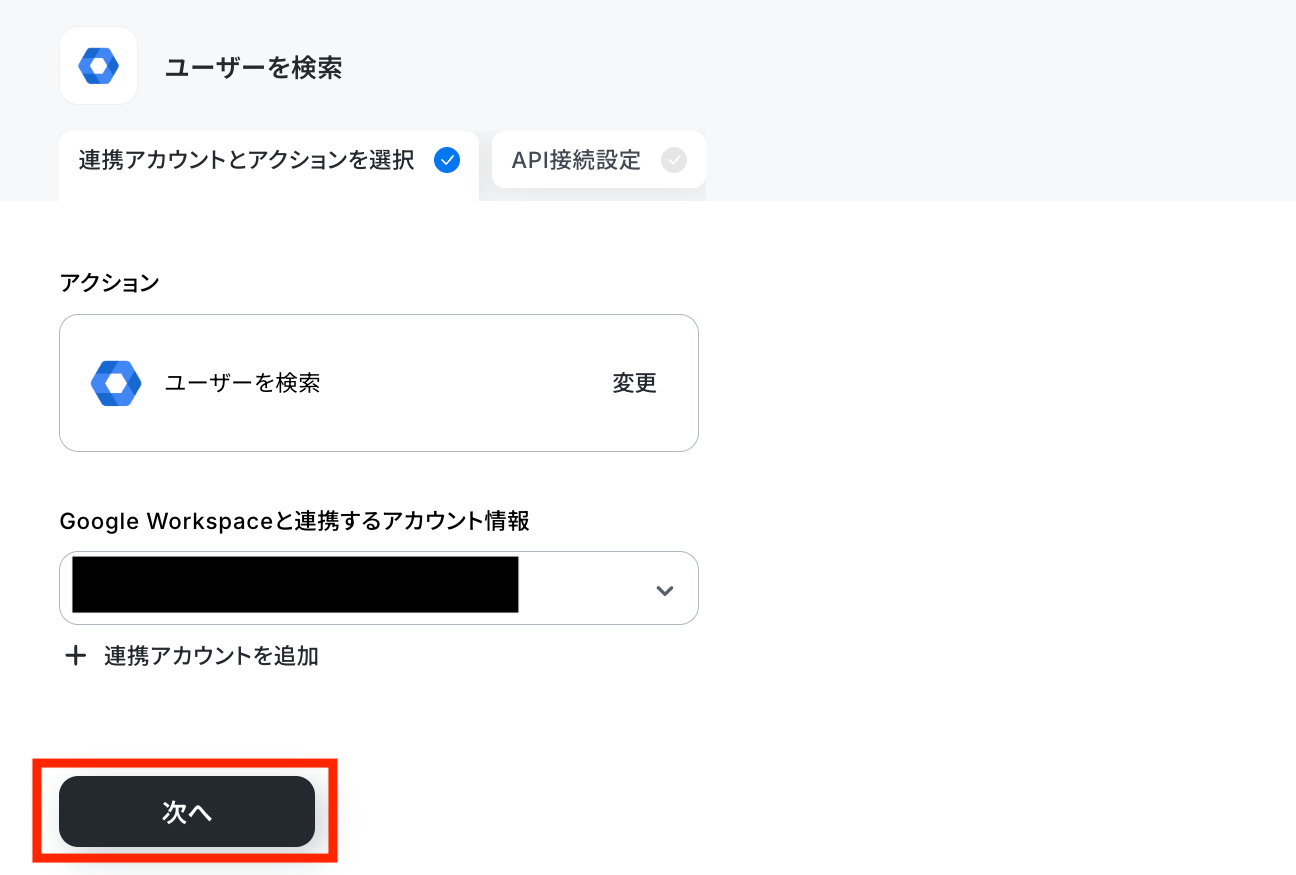Click the gray checkmark on the API接続設定 tab
This screenshot has height=875, width=1296.
coord(674,160)
